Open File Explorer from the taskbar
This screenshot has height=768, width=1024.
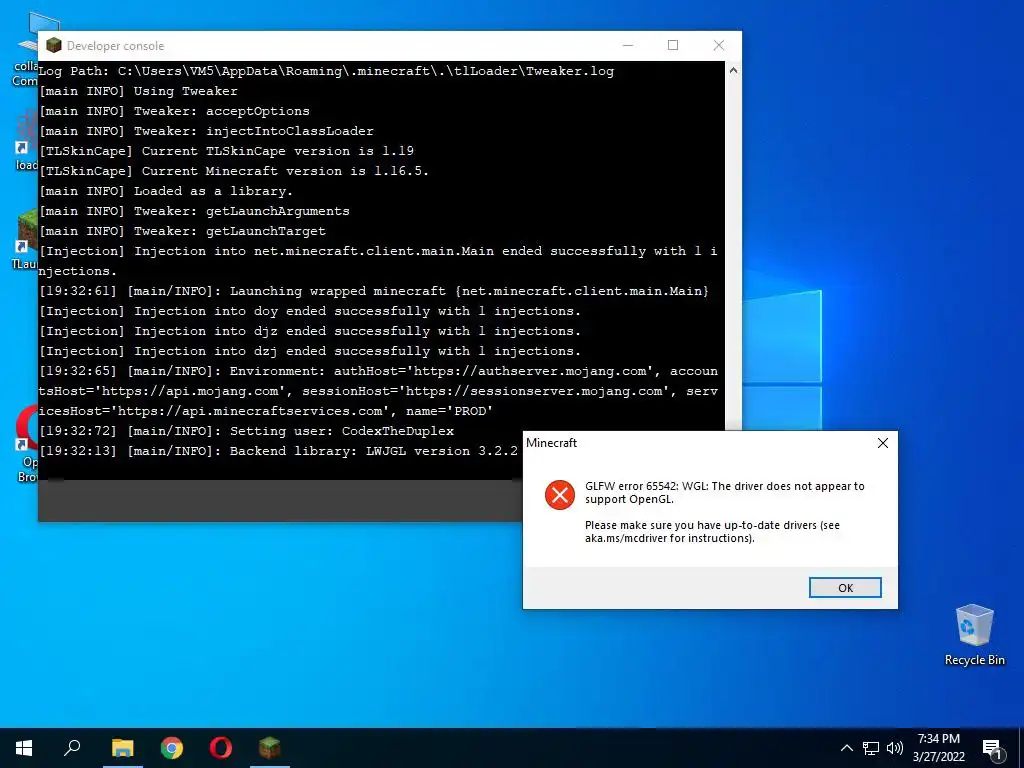tap(122, 748)
